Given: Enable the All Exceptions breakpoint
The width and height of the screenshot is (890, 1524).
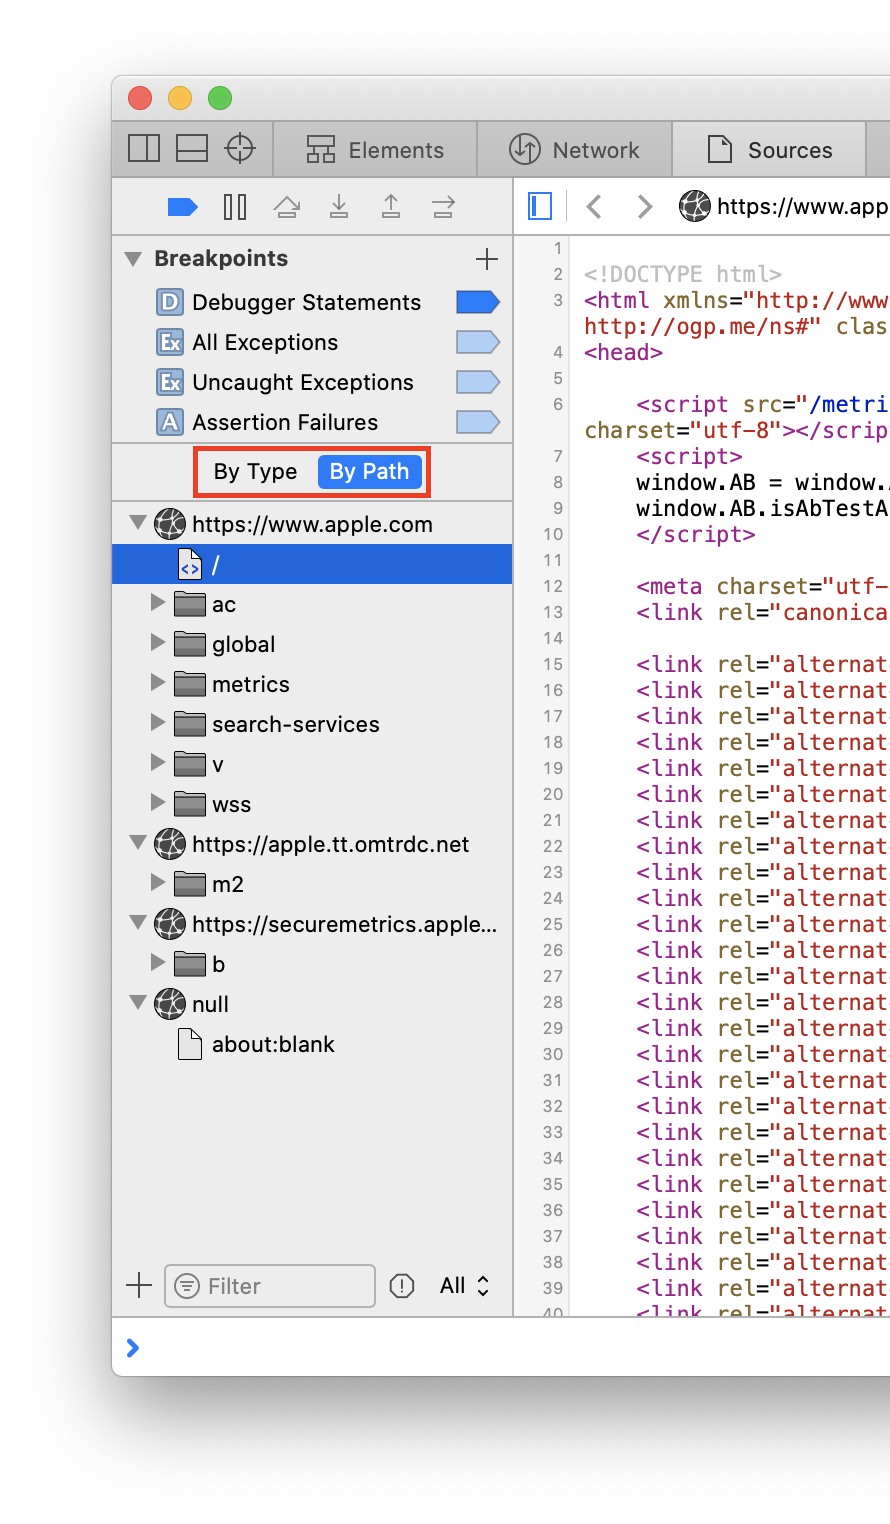Looking at the screenshot, I should [x=477, y=342].
